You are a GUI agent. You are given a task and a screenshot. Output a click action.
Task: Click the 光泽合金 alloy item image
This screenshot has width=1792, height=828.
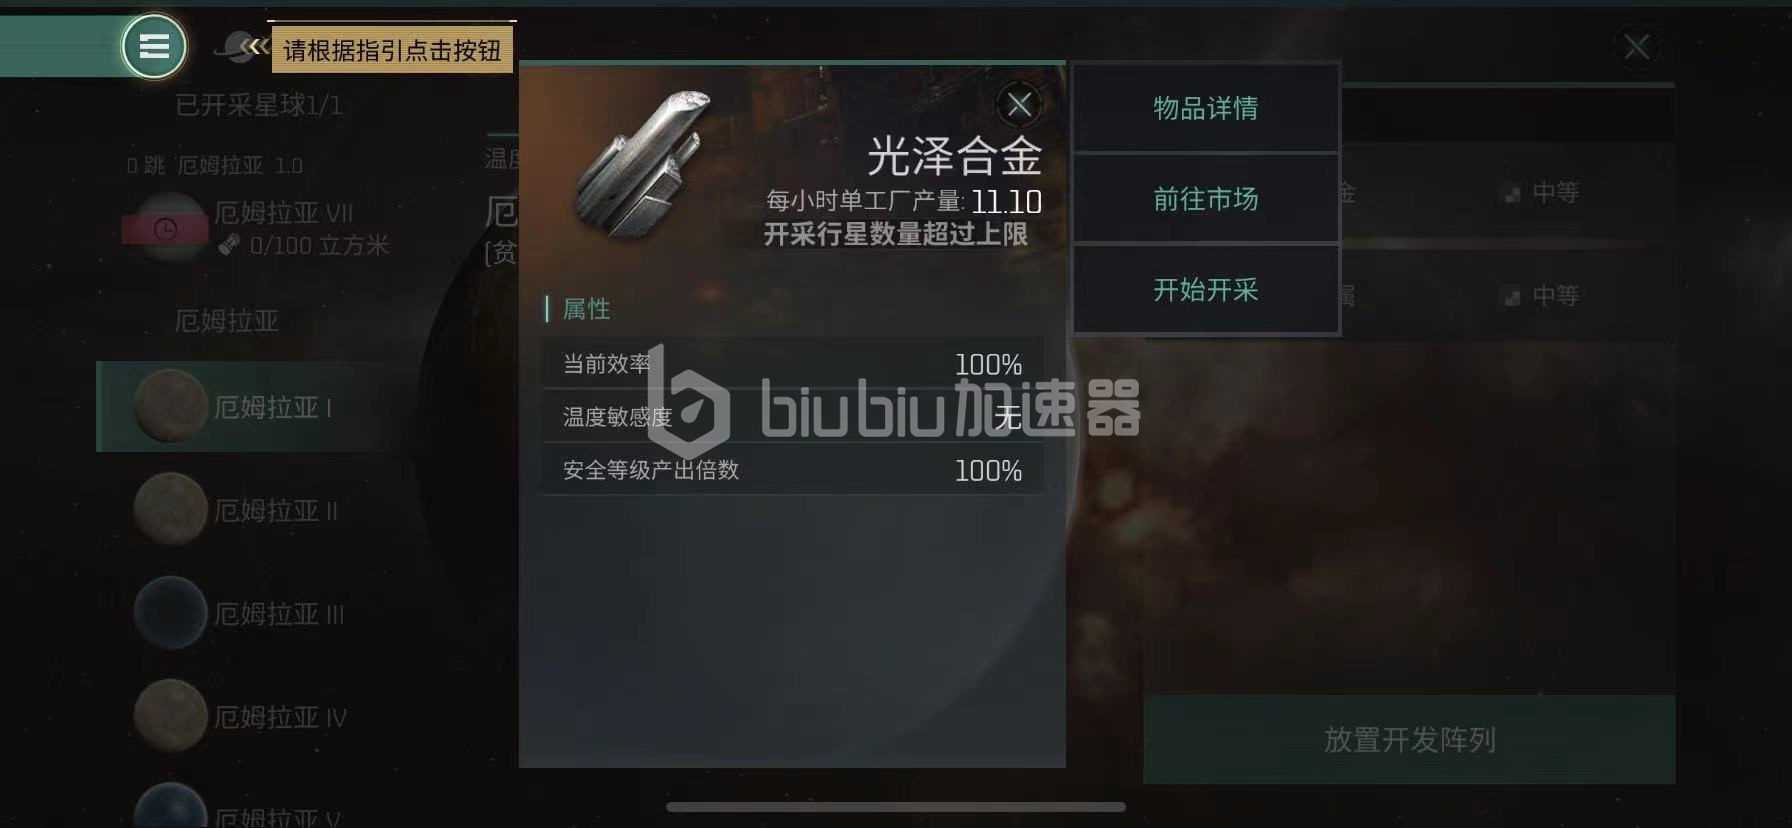(641, 165)
